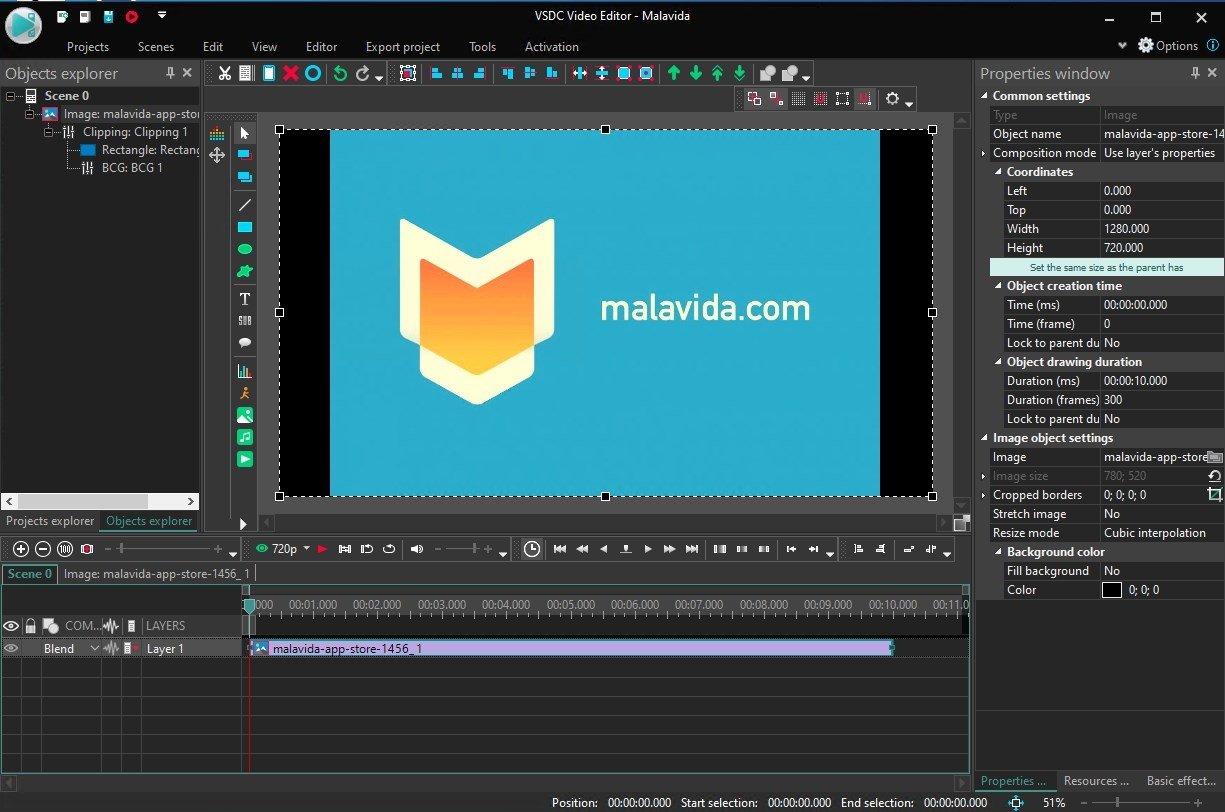Close the Objects explorer panel

(187, 73)
